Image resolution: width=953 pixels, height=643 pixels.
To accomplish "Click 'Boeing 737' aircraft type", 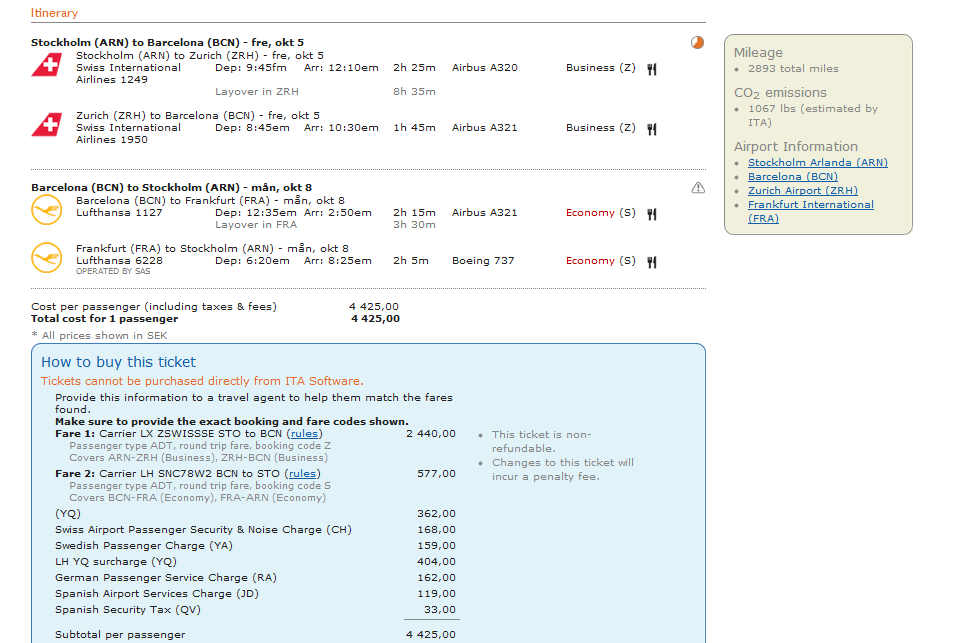I will tap(483, 261).
